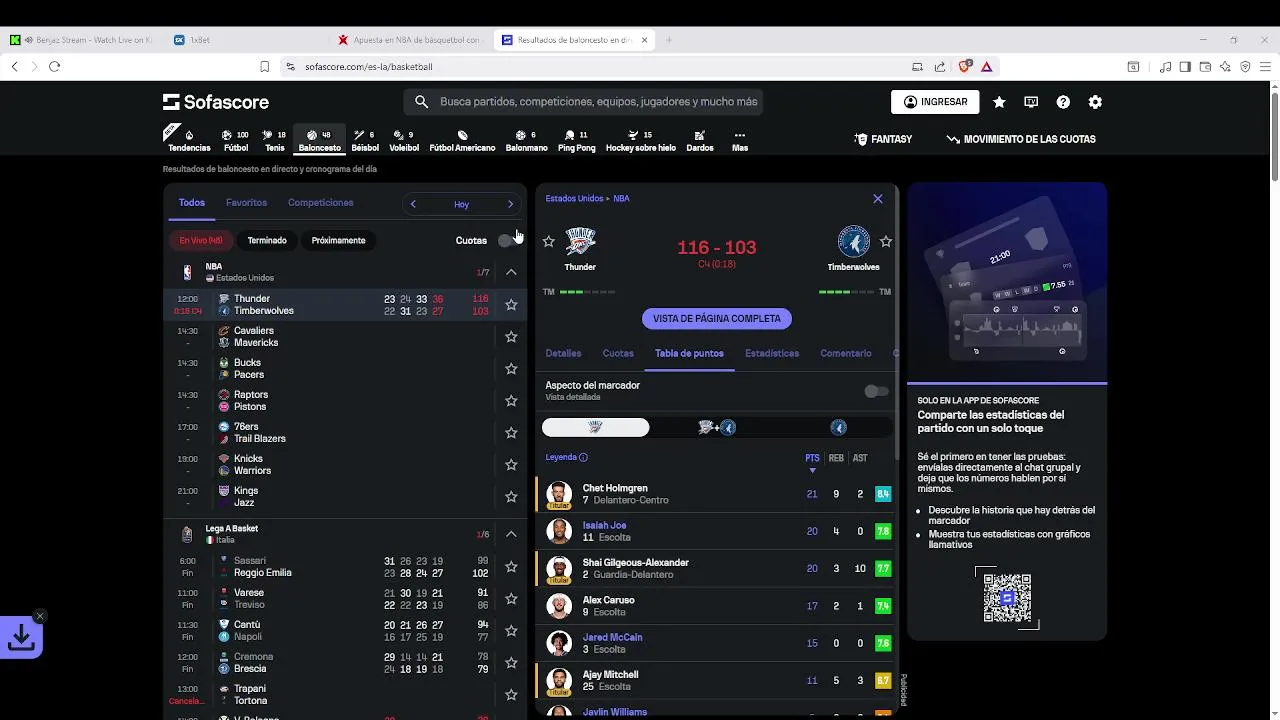This screenshot has width=1280, height=720.
Task: Collapse the NBA league section
Action: coord(511,272)
